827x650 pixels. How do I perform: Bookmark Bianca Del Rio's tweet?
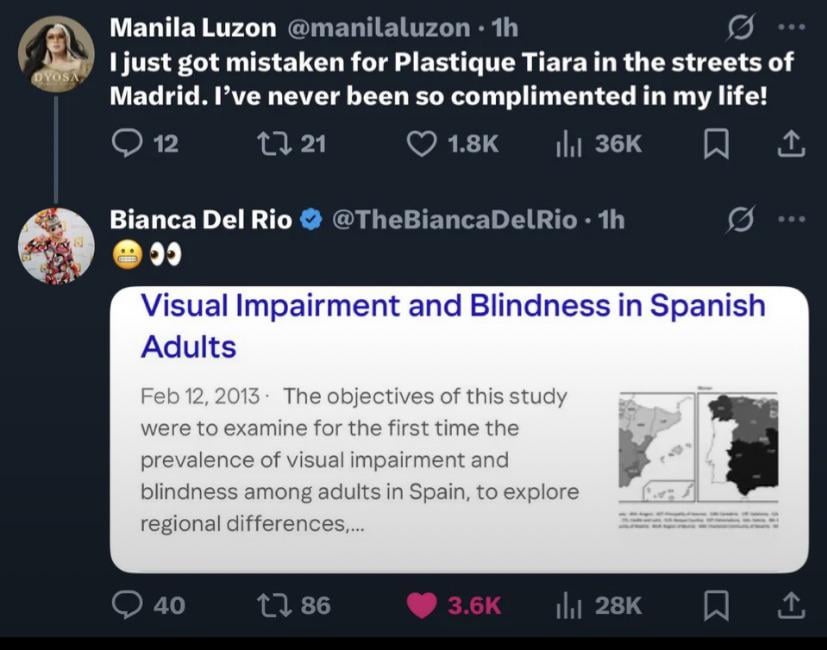click(x=716, y=605)
